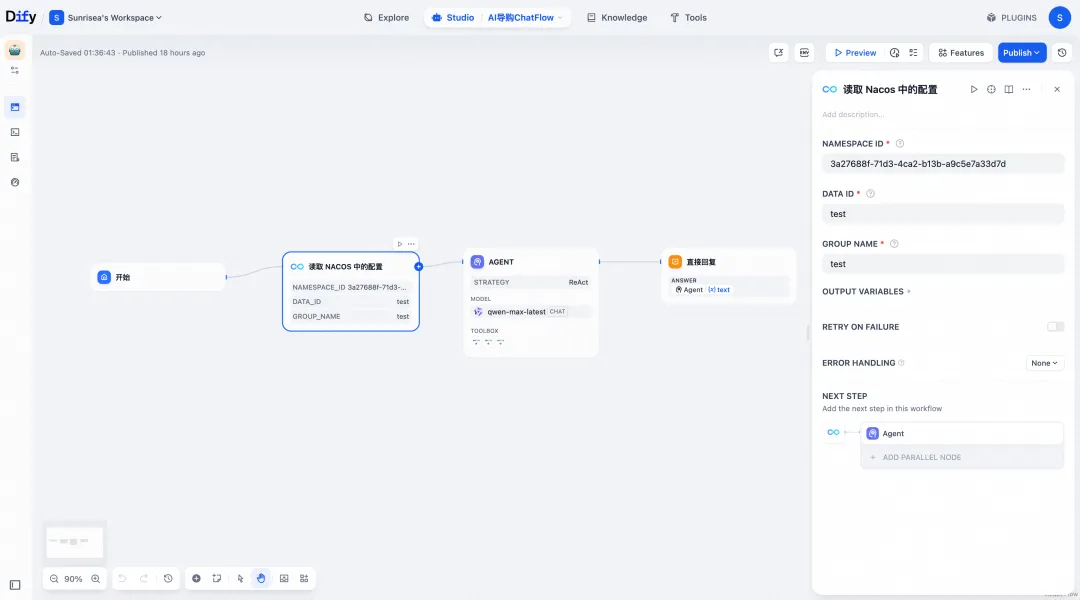
Task: Click the Dify logo
Action: click(x=21, y=17)
